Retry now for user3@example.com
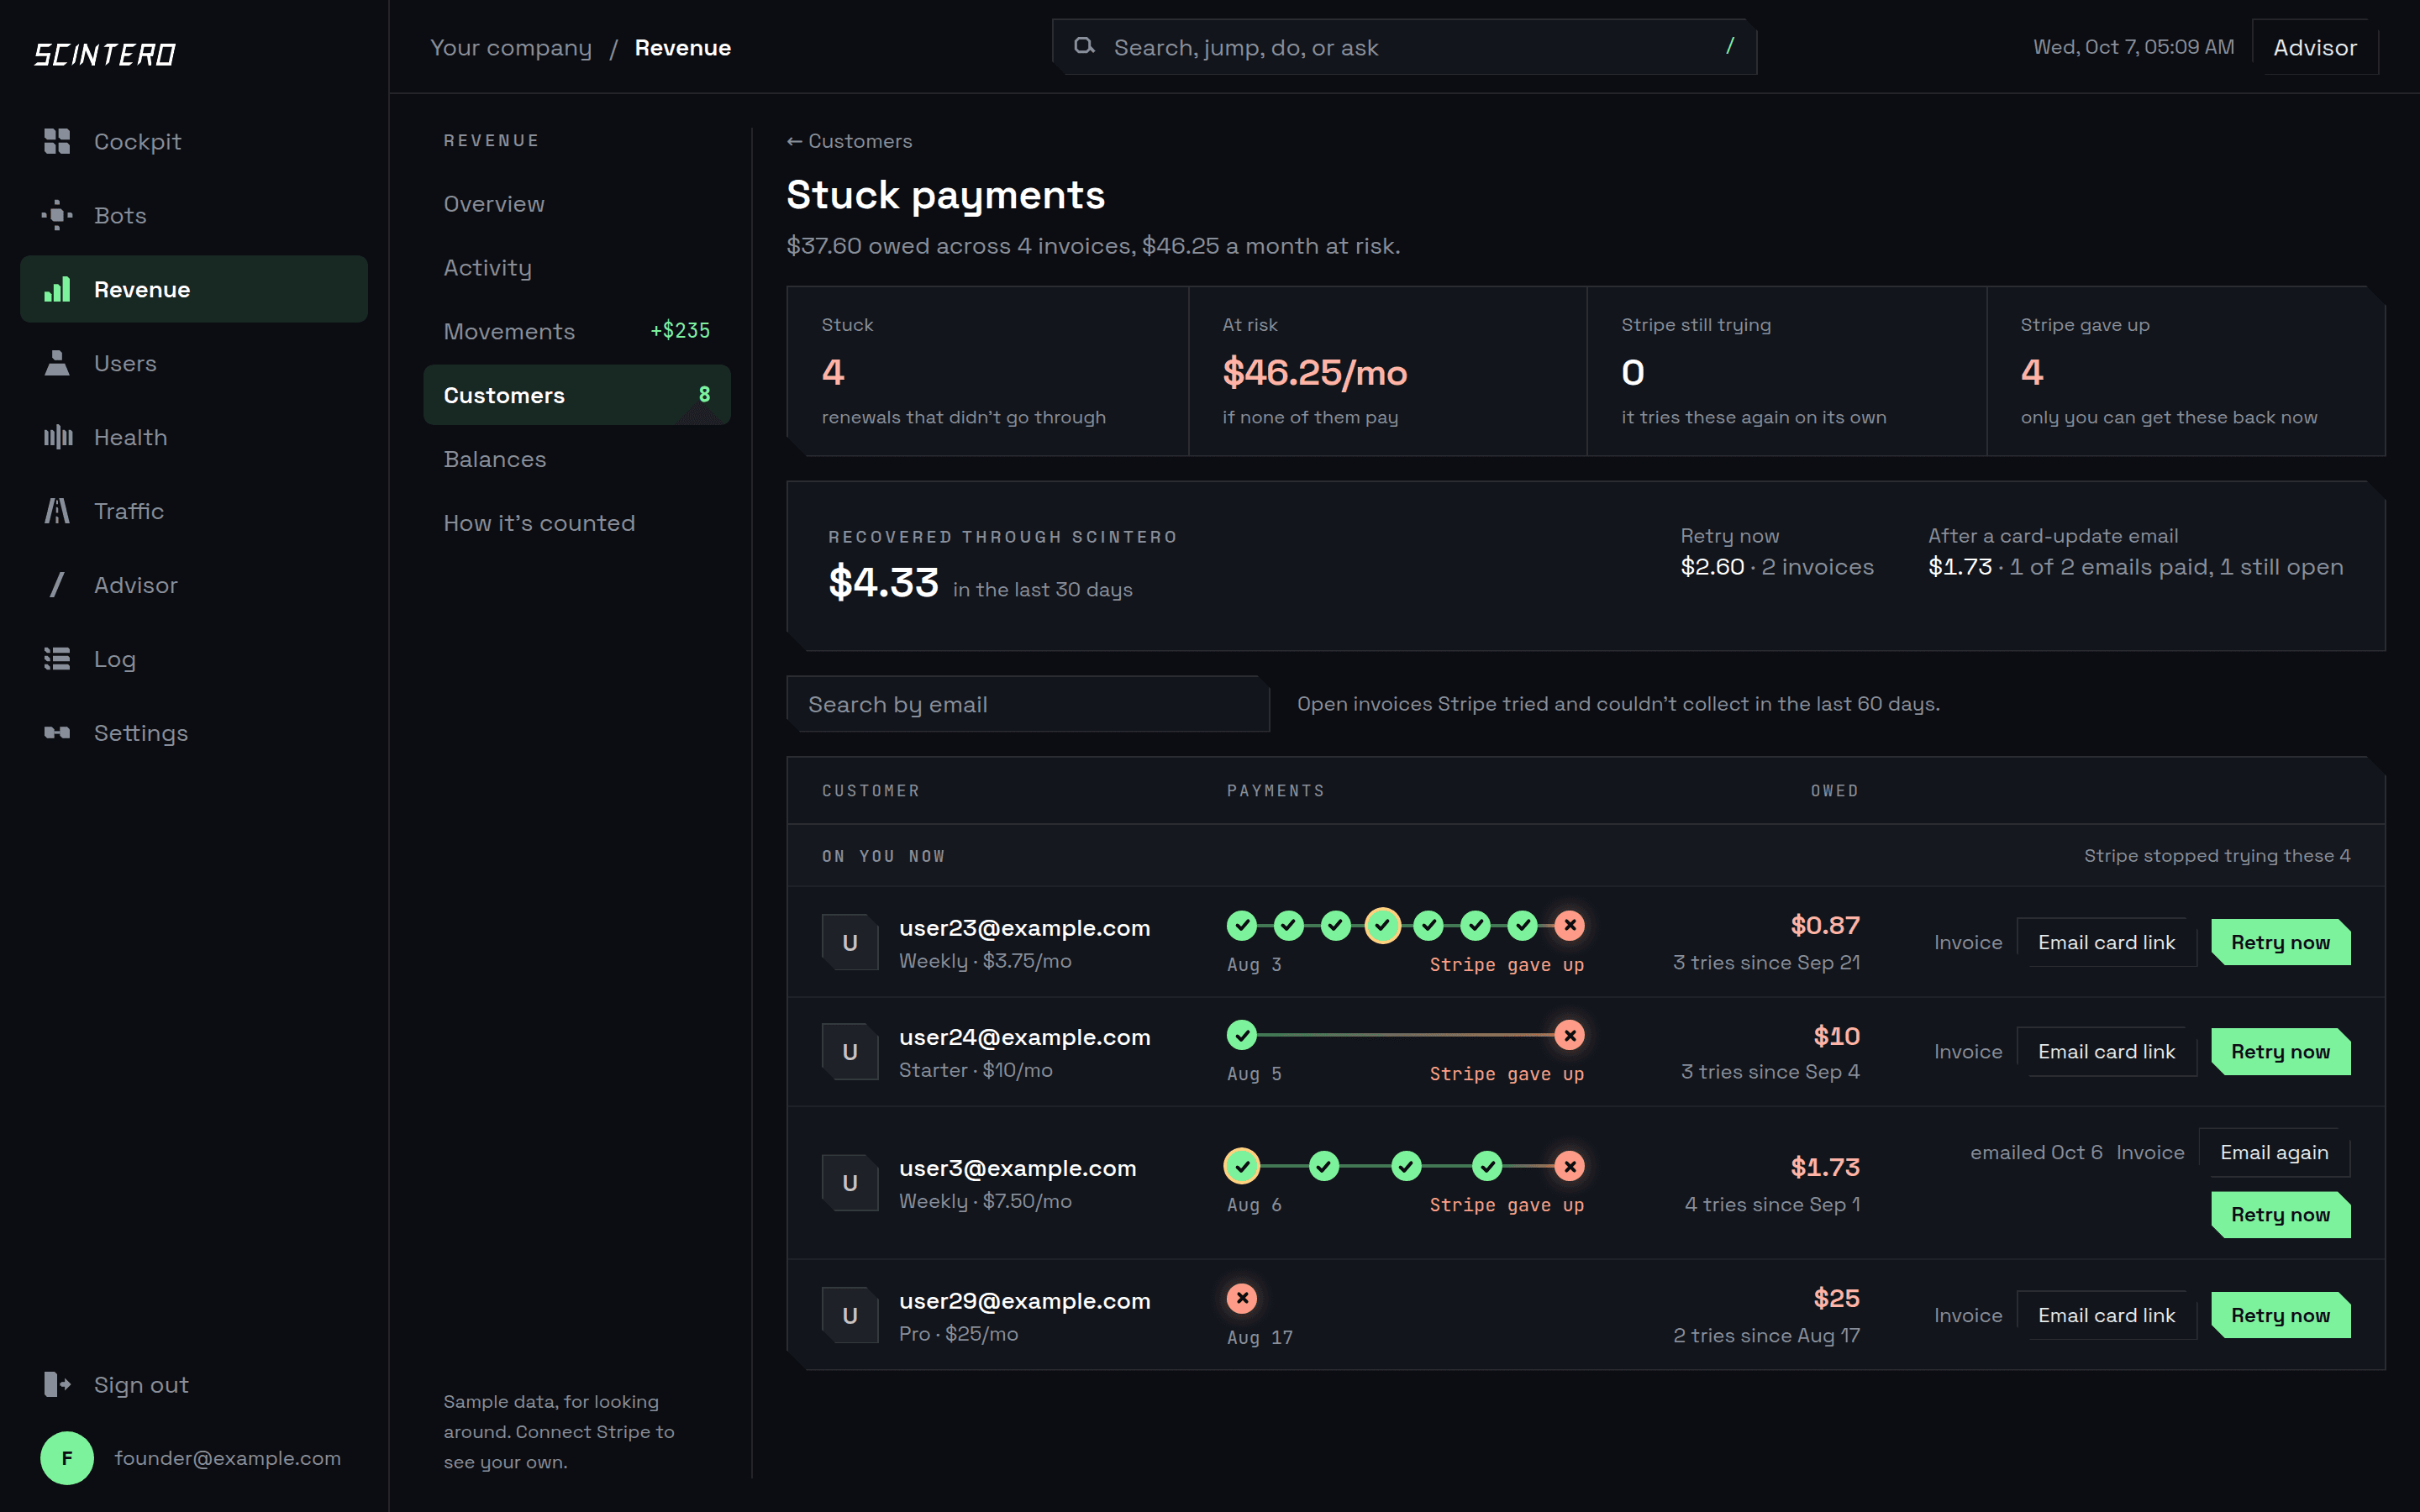The image size is (2420, 1512). pos(2280,1214)
